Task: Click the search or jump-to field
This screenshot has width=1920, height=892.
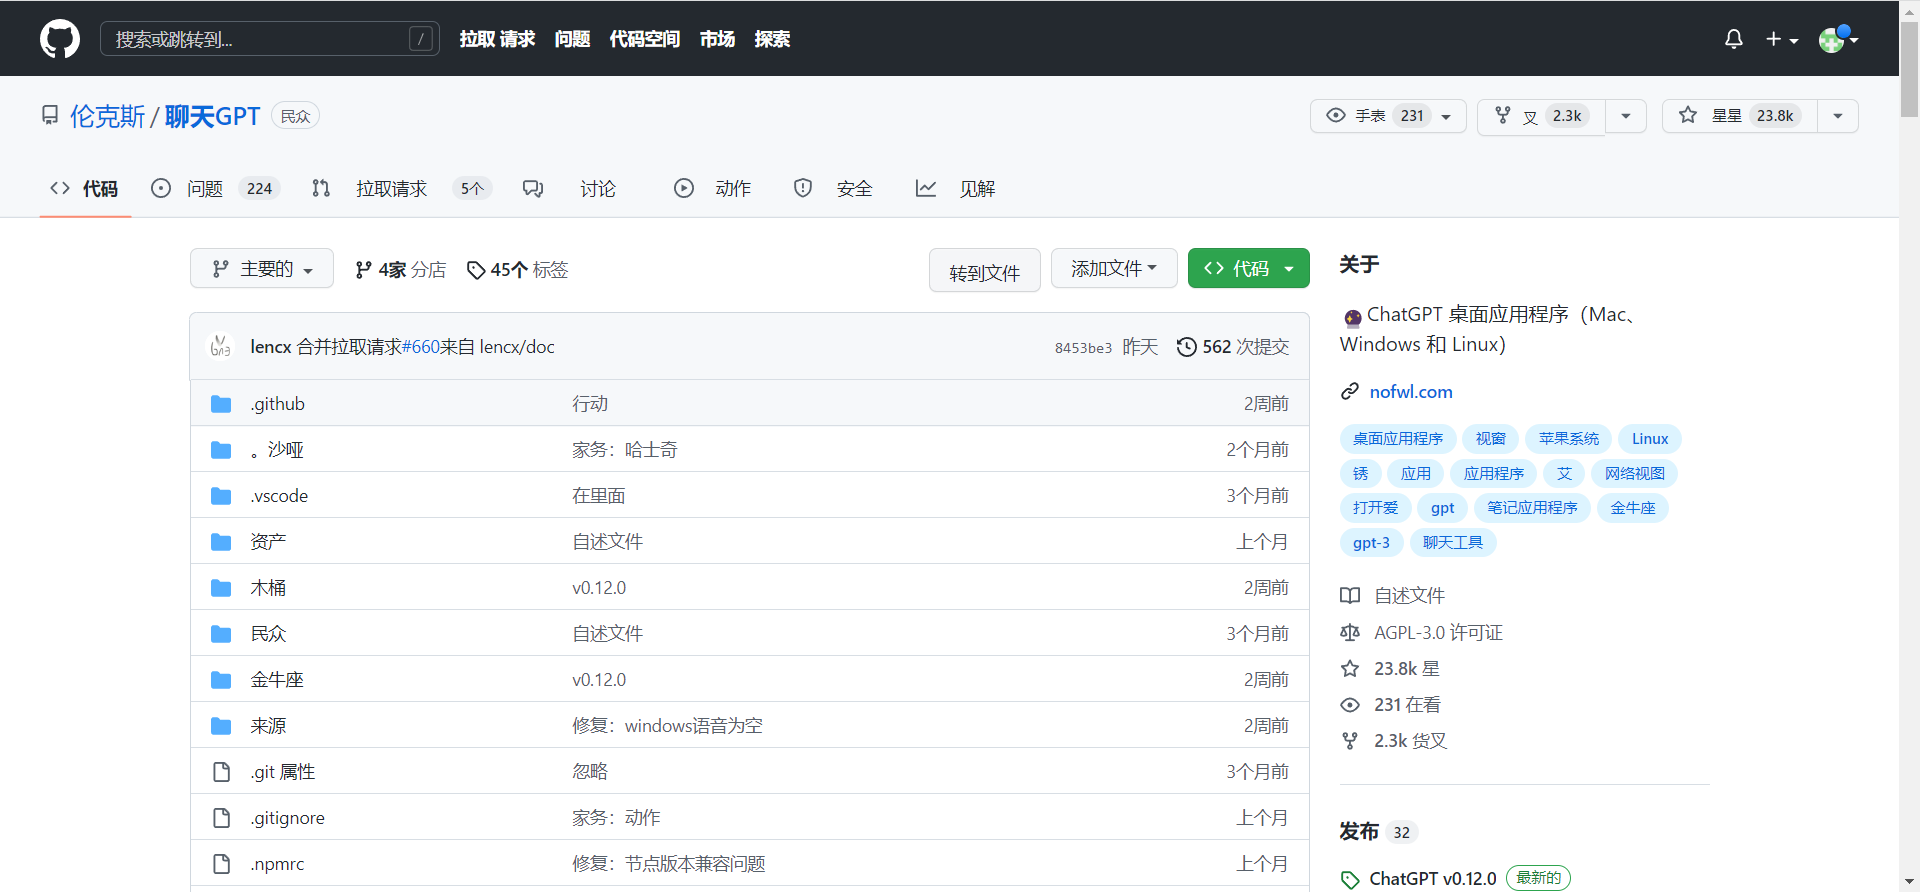Action: (x=270, y=39)
